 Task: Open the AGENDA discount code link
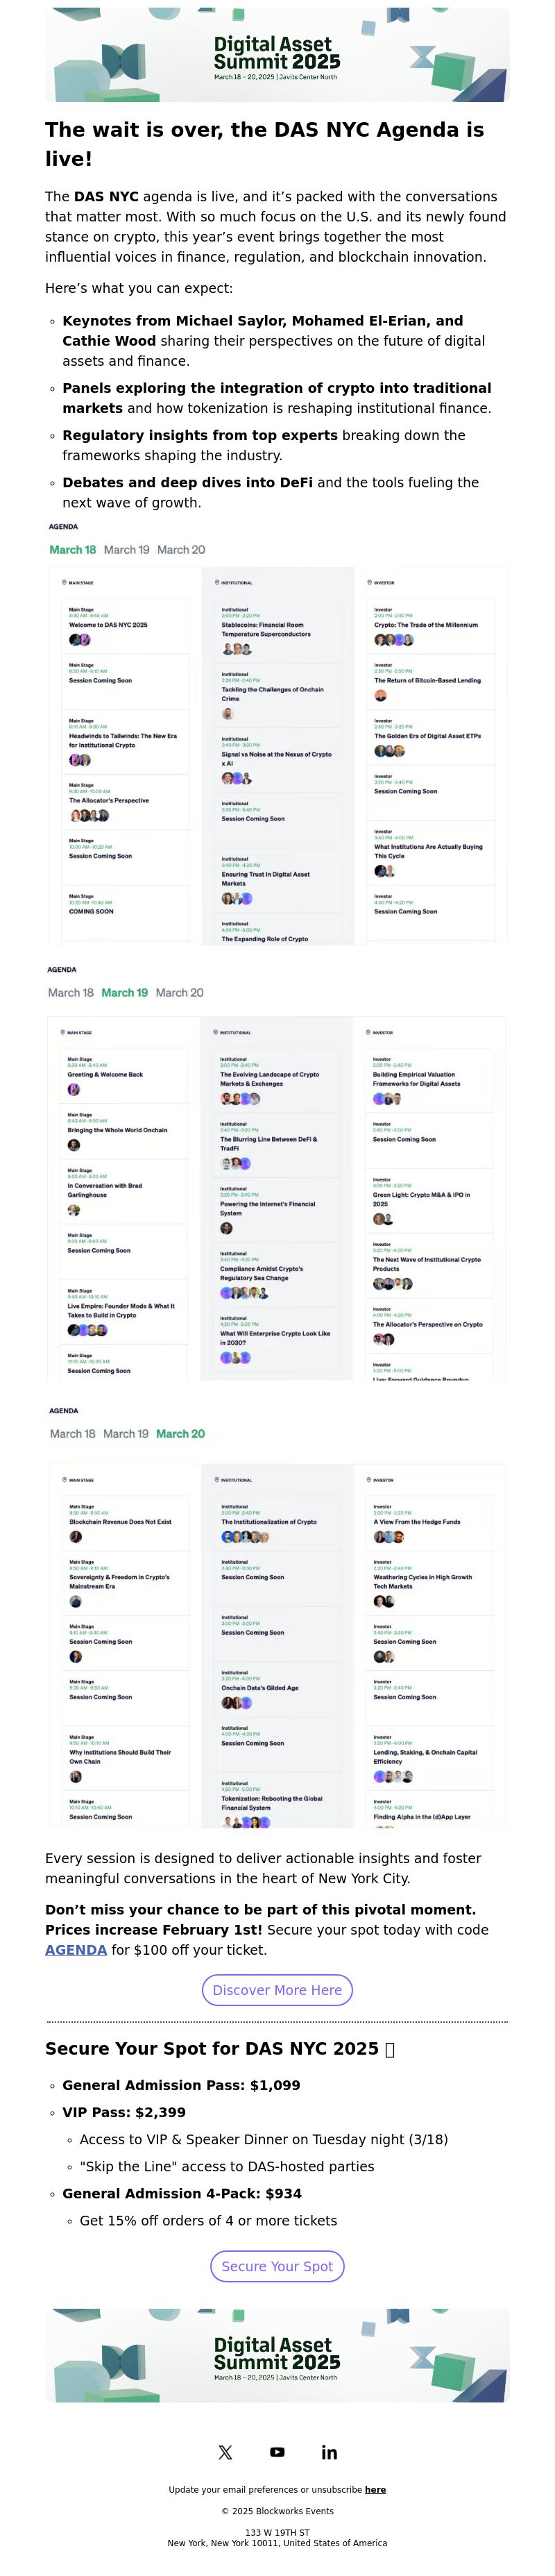tap(76, 1949)
